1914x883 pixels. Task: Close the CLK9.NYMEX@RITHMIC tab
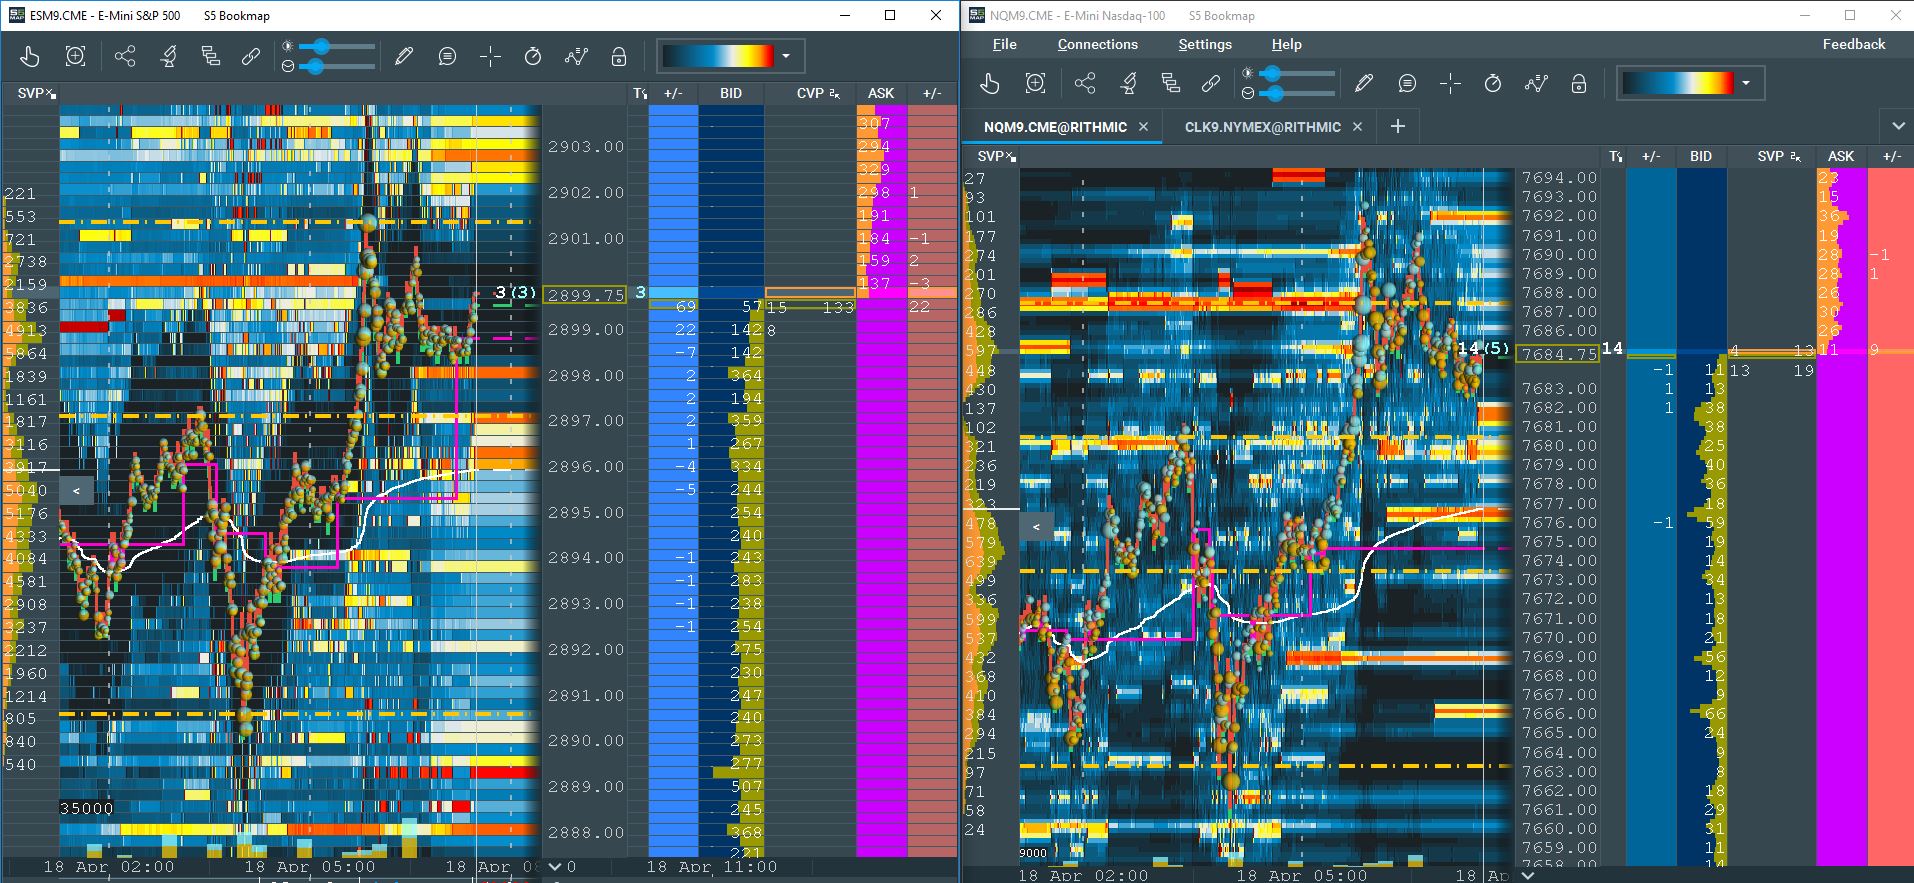(x=1357, y=127)
